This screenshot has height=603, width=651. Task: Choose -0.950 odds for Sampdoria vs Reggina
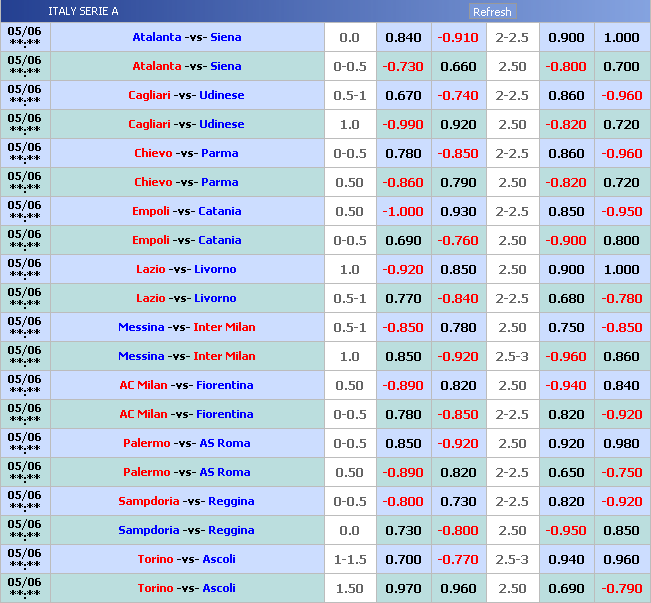566,530
